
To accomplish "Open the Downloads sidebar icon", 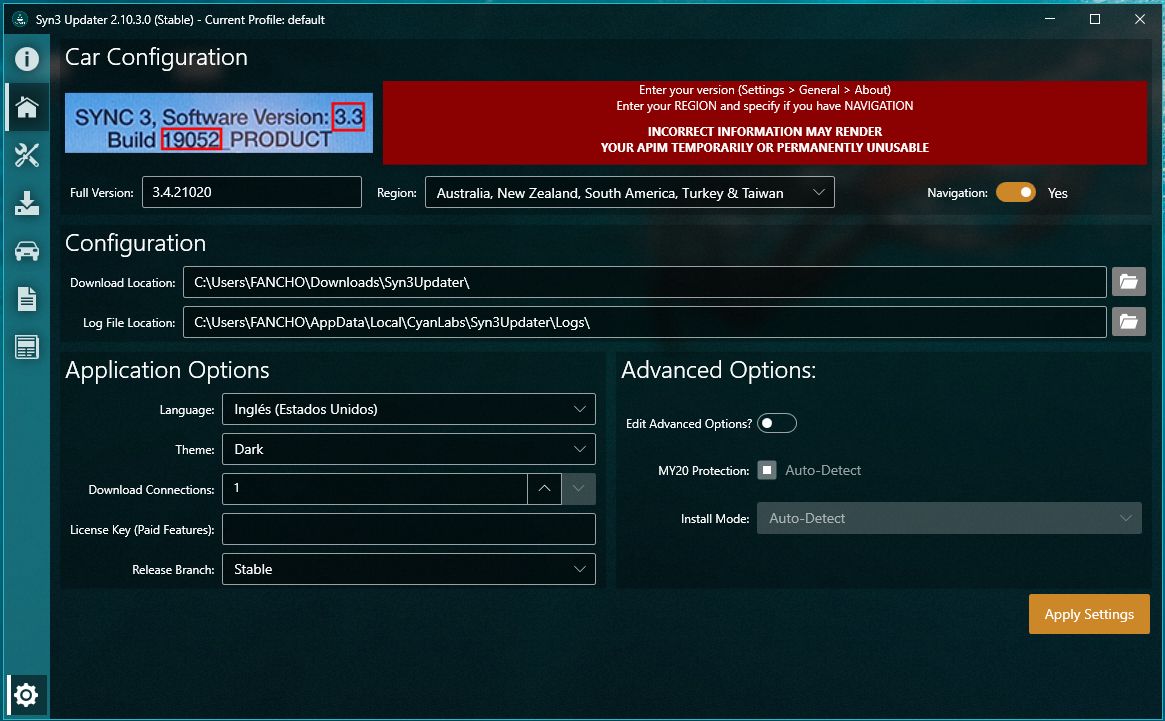I will tap(27, 203).
